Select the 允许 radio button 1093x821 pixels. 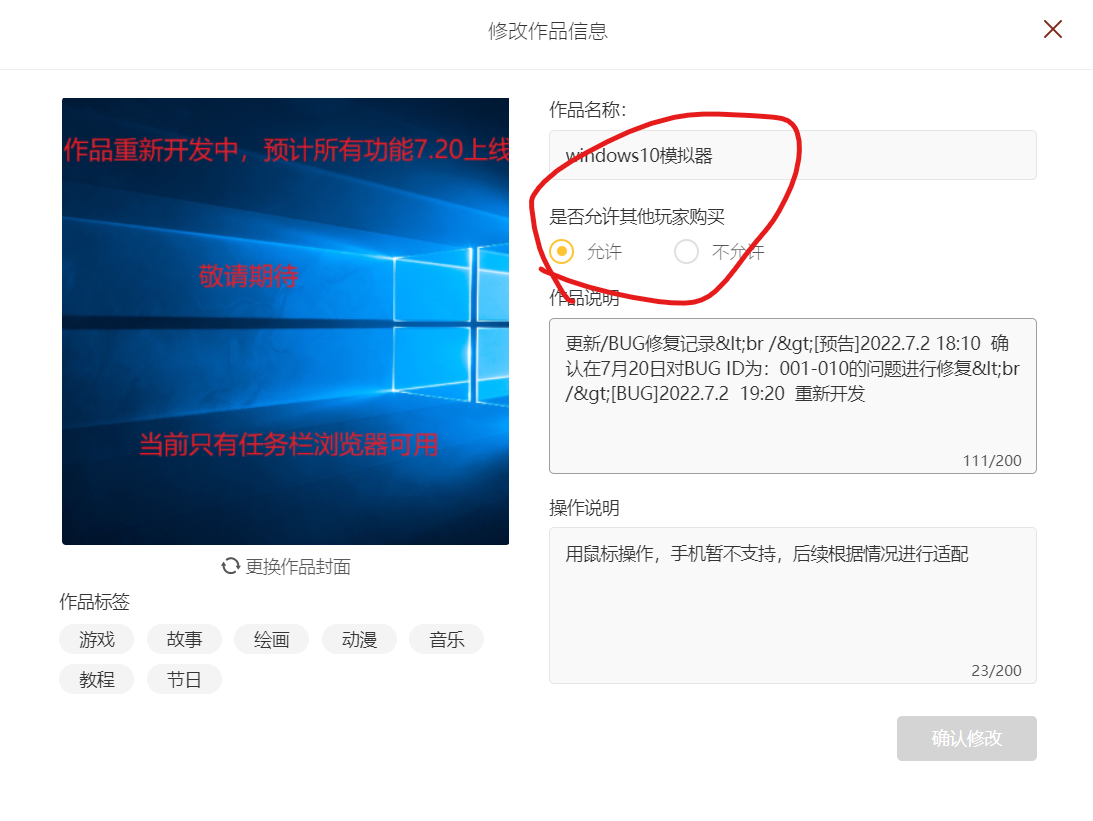[562, 251]
